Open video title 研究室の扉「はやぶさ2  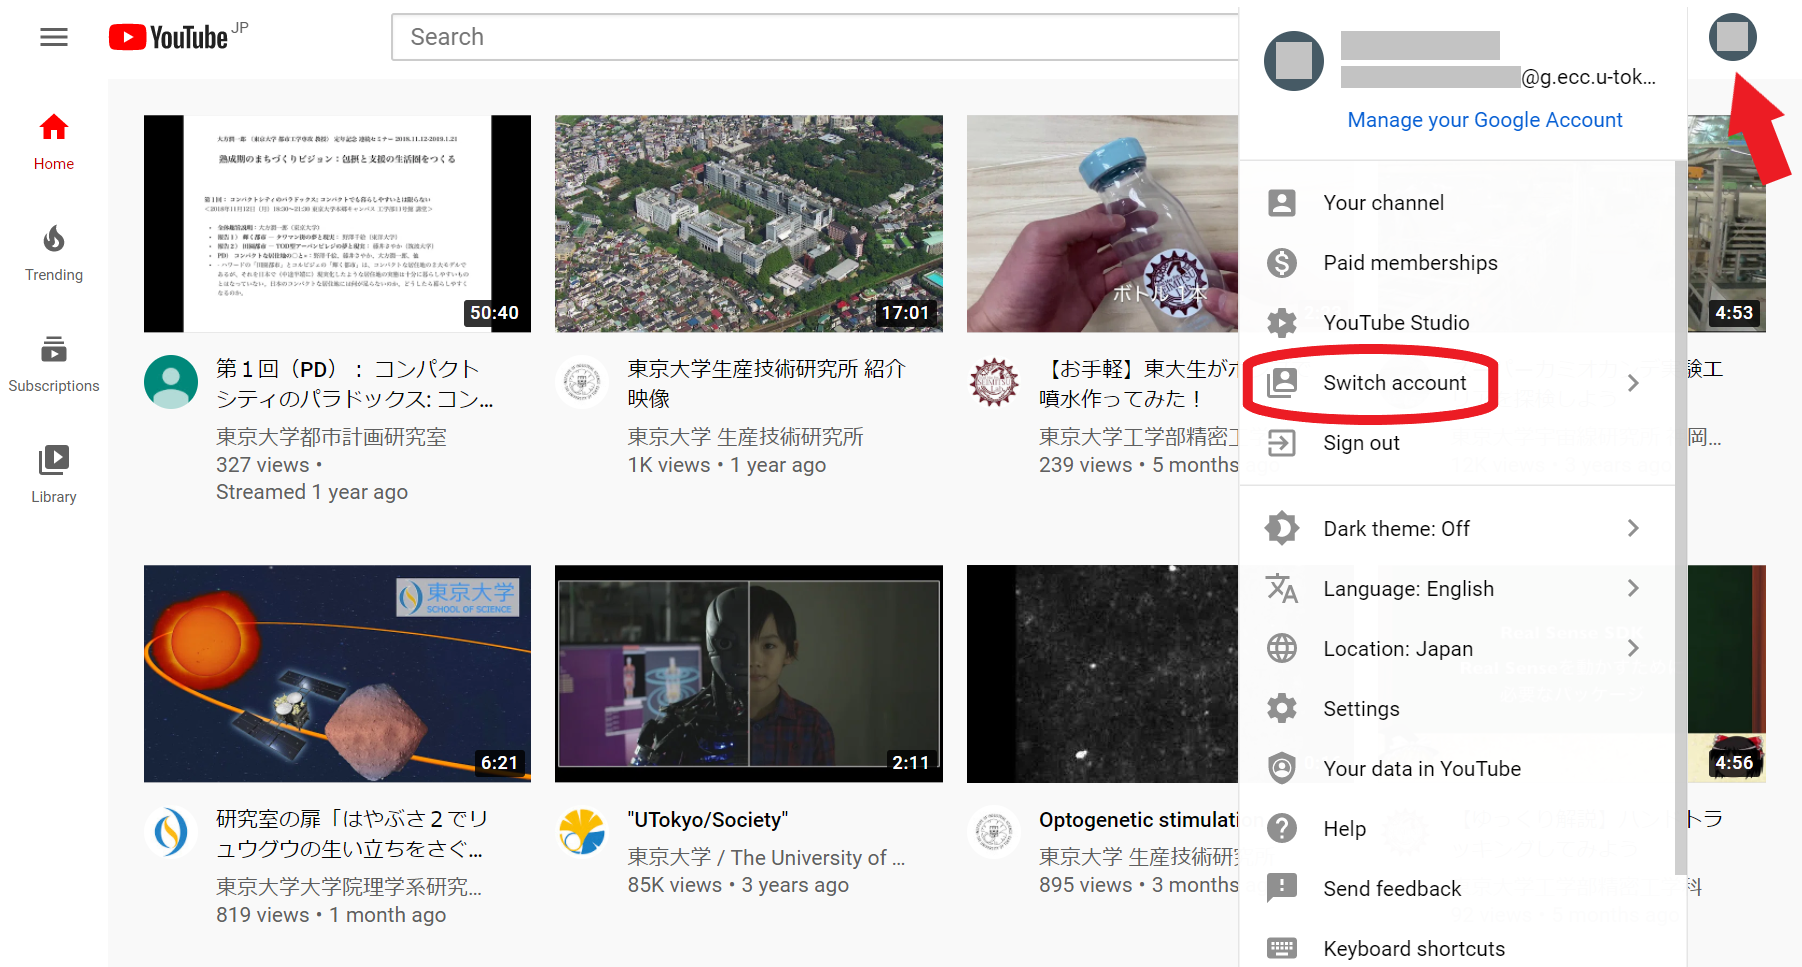pos(352,834)
